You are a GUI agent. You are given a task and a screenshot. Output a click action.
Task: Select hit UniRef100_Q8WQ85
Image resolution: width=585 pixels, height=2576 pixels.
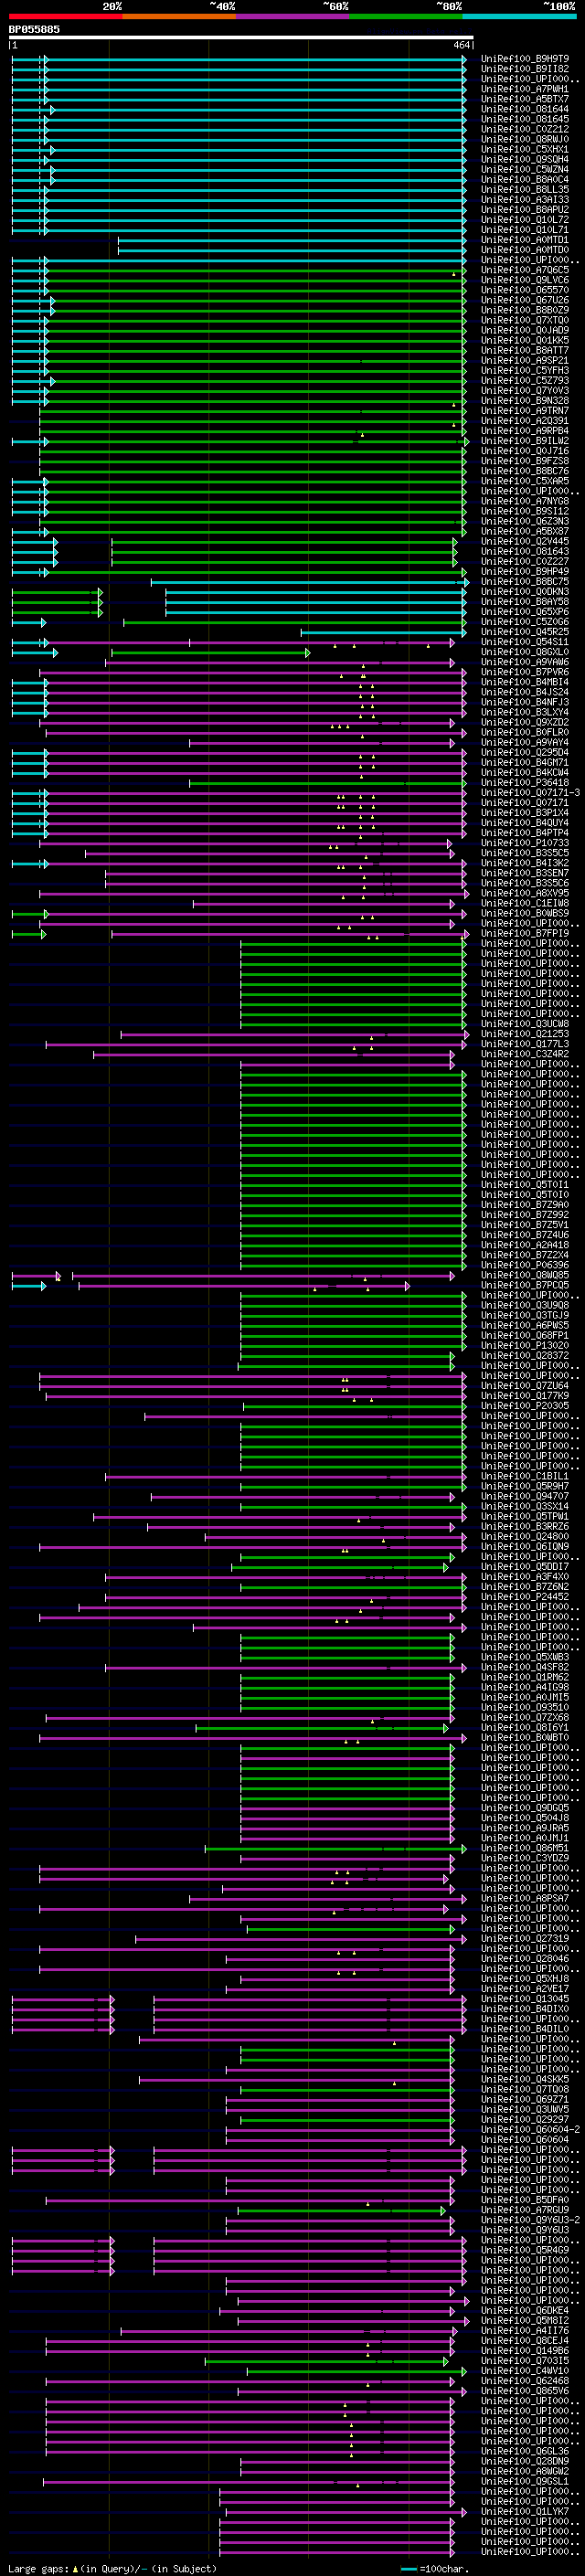(x=525, y=1274)
